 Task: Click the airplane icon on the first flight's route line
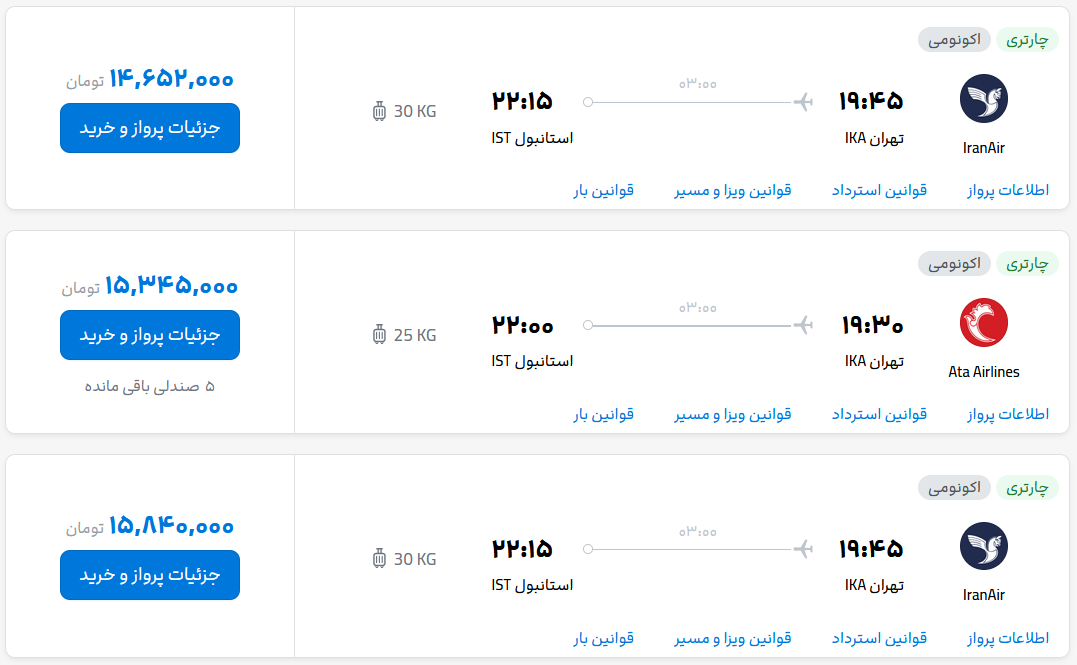click(x=802, y=101)
